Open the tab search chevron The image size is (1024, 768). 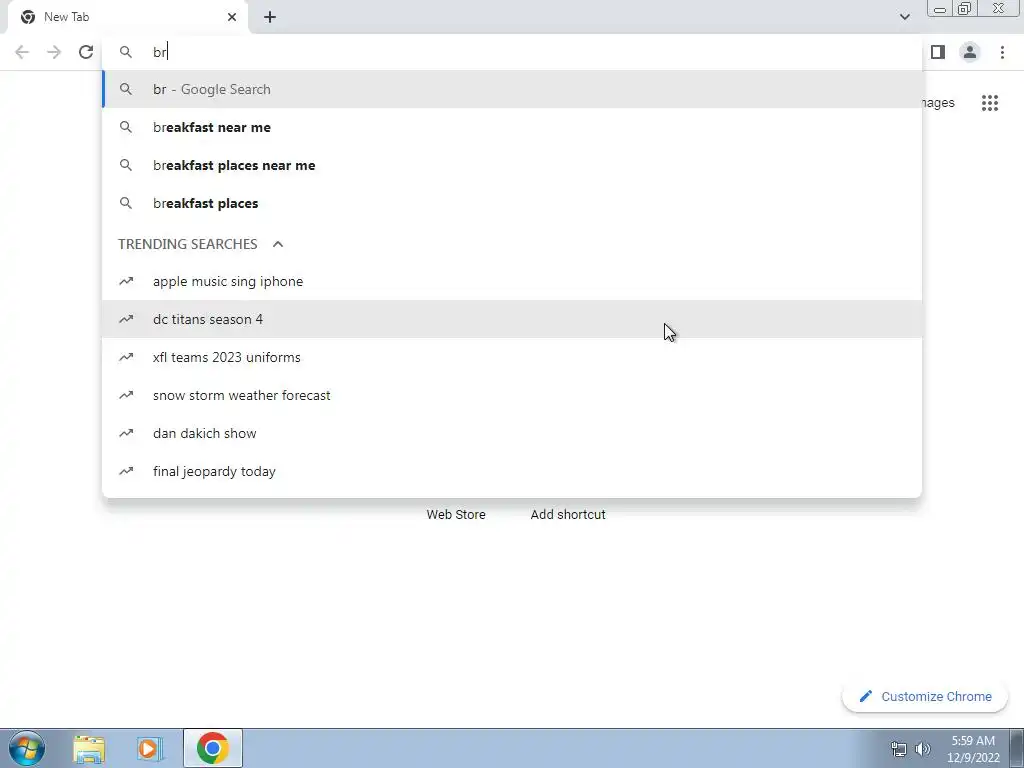coord(904,17)
